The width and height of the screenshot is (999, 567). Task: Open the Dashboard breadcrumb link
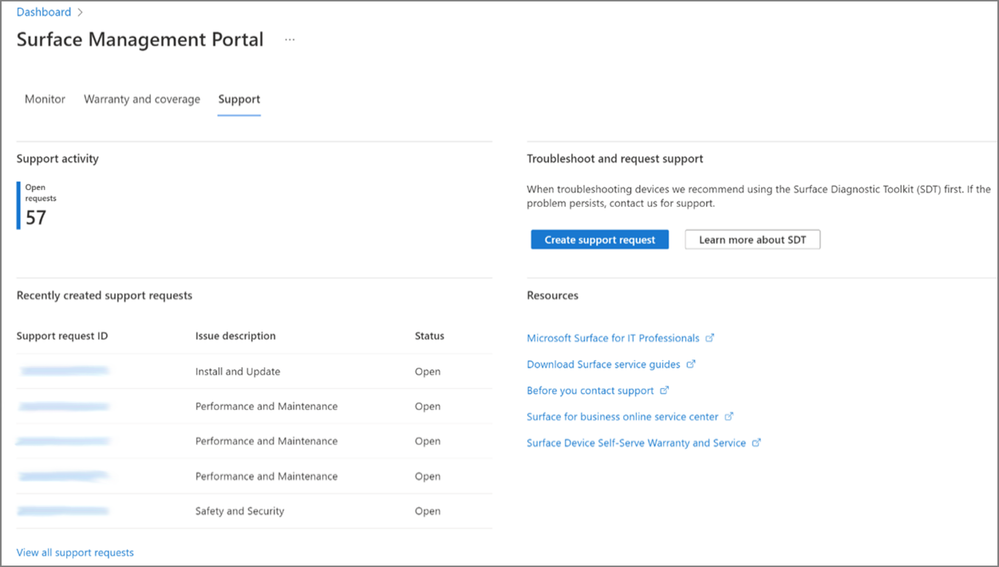44,12
